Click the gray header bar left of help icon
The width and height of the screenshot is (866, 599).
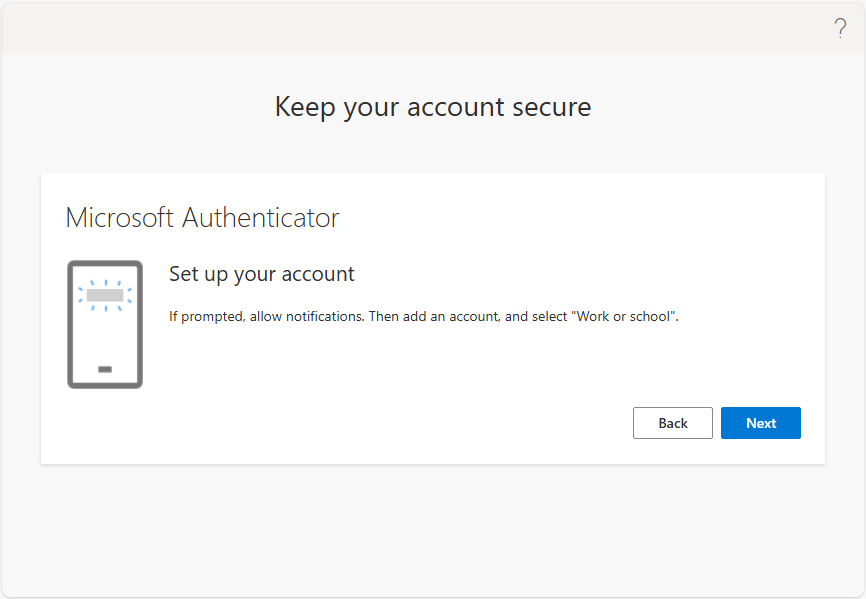point(414,28)
